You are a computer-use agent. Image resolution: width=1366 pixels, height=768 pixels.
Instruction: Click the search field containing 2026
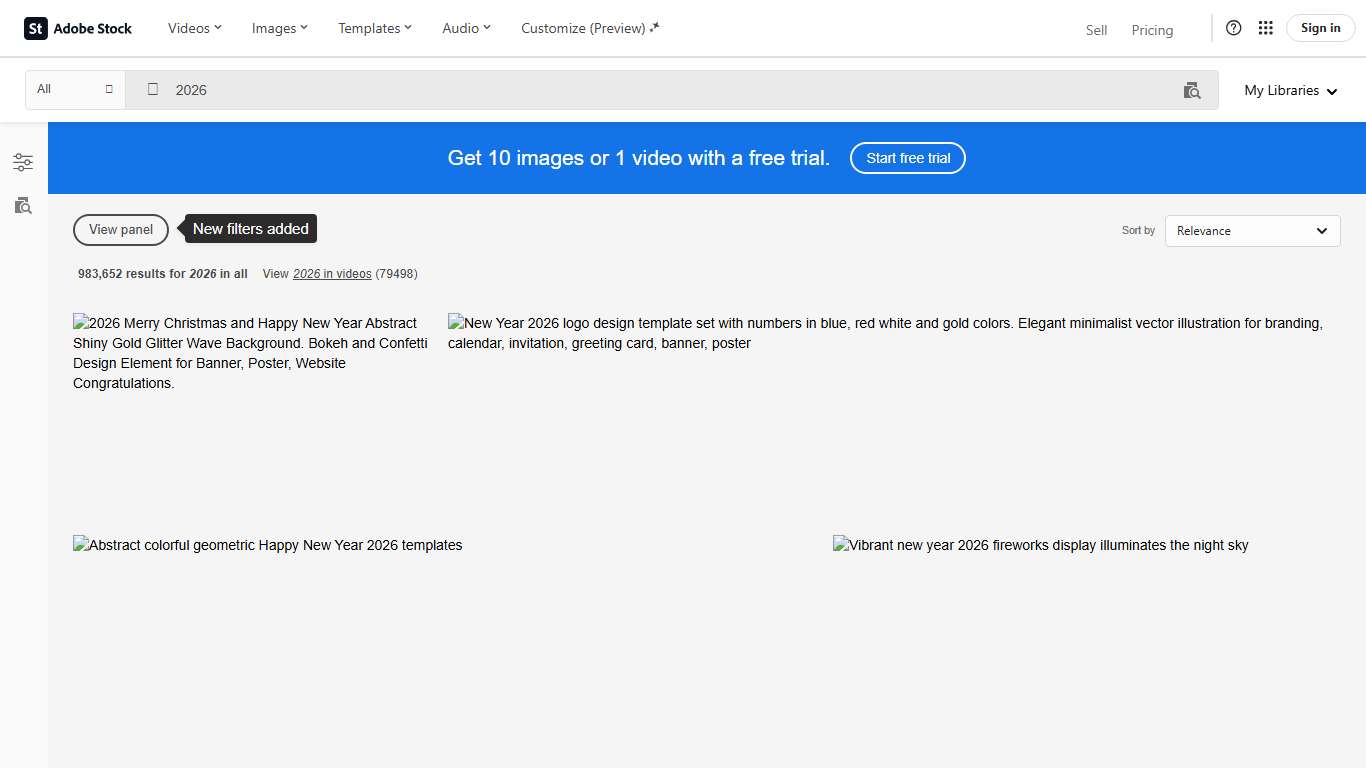coord(660,90)
